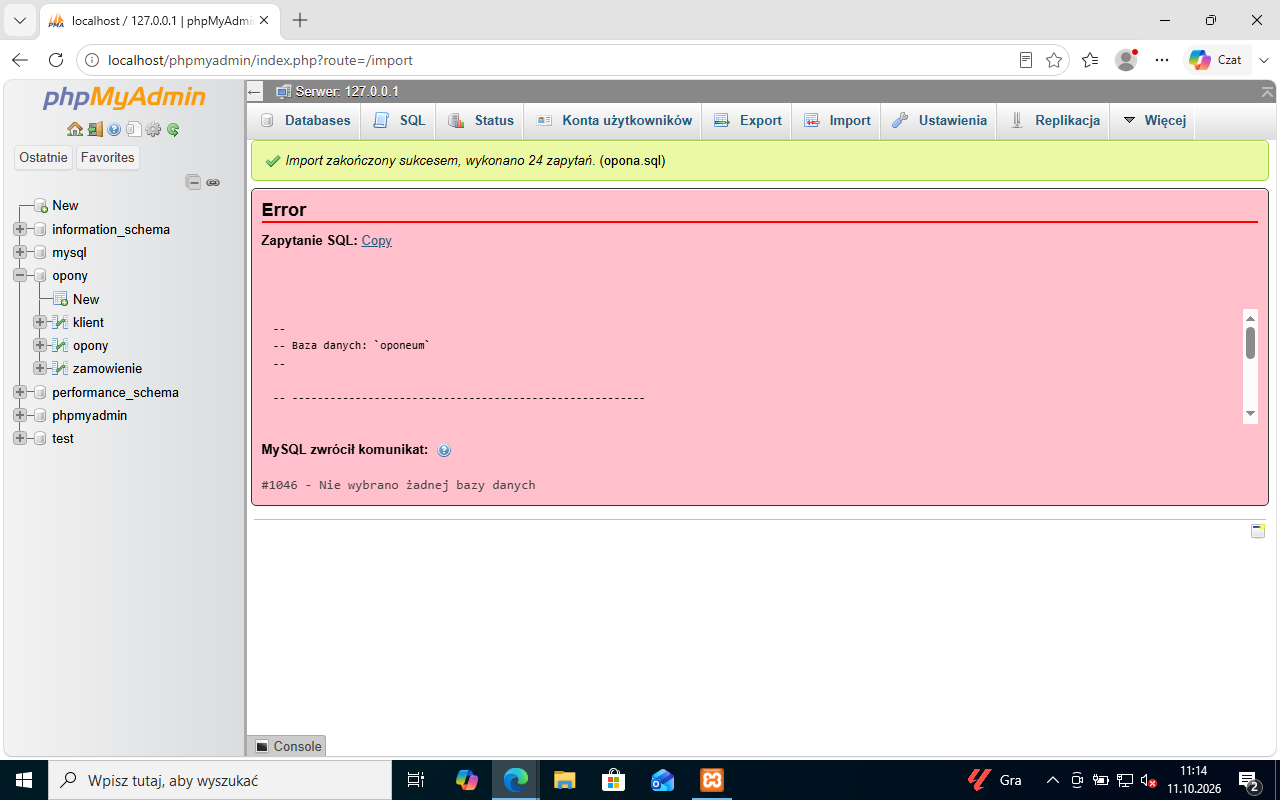Open phpMyAdmin documentation blue question icon
Screen dimensions: 1280x800
[x=114, y=129]
